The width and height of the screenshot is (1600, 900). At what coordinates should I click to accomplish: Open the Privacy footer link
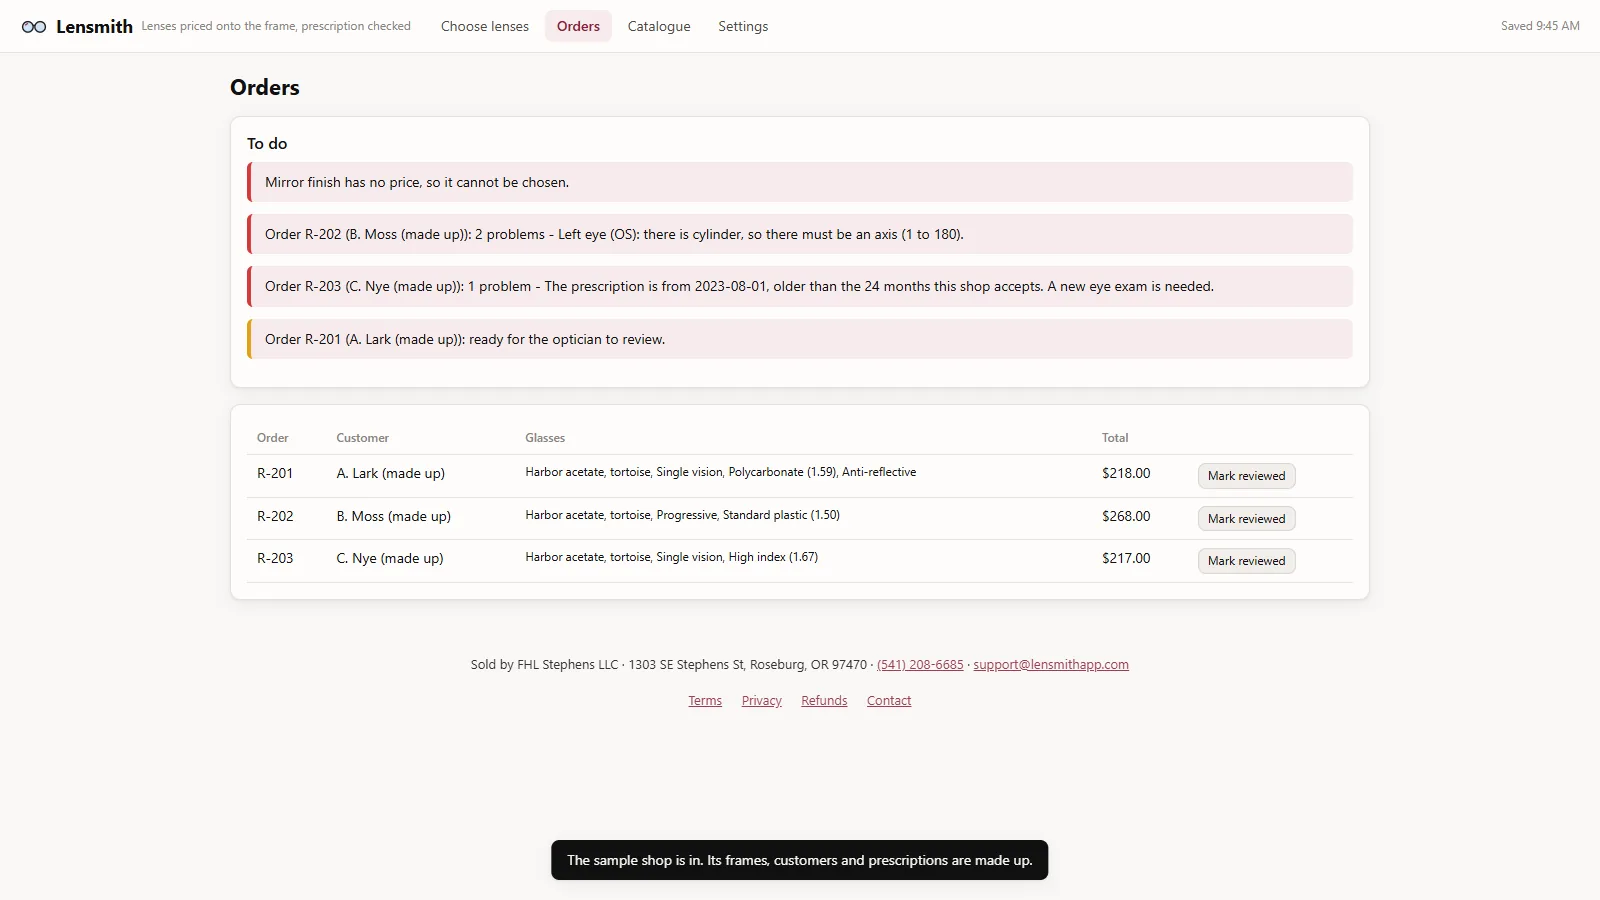point(762,701)
